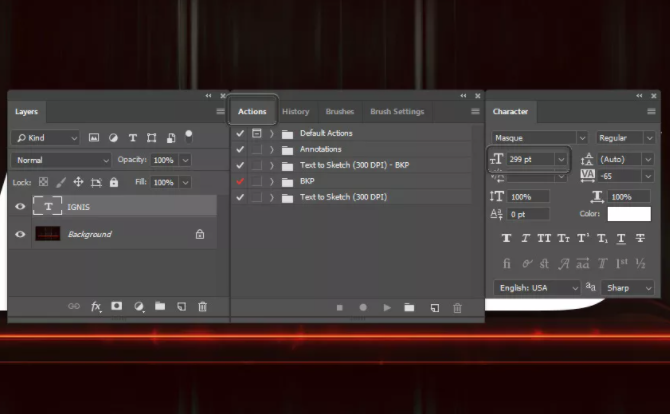Image resolution: width=670 pixels, height=414 pixels.
Task: Open Fill slider dropdown arrow
Action: pos(185,182)
